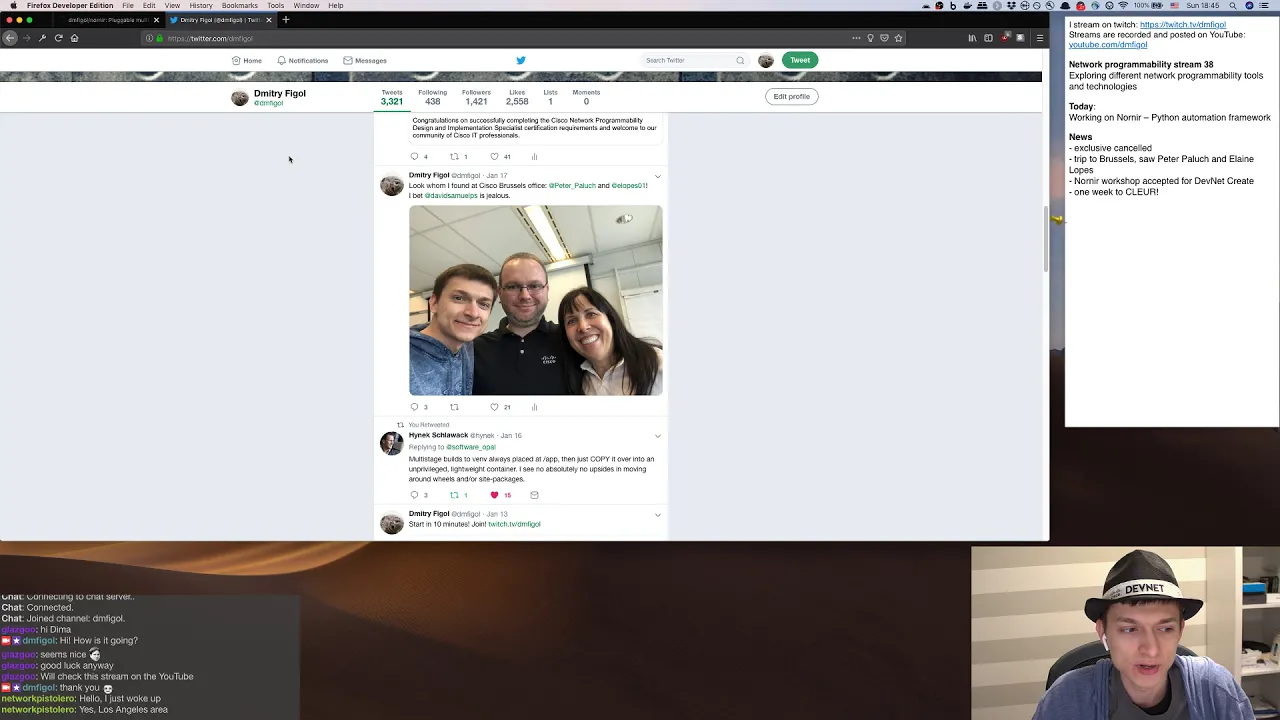
Task: Open developer tools wrench icon
Action: [42, 38]
